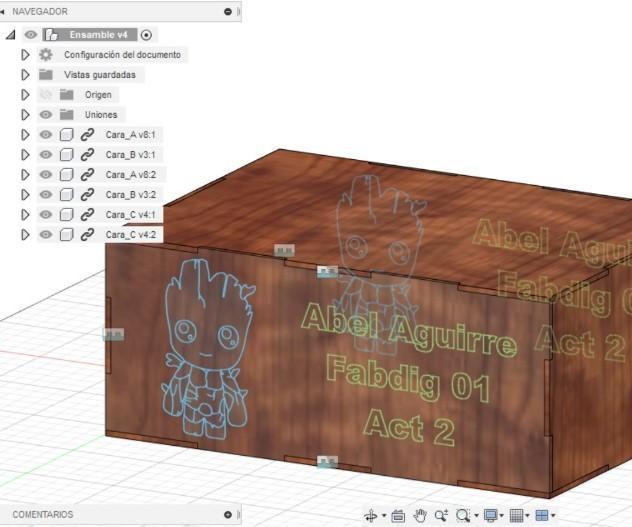Image resolution: width=632 pixels, height=527 pixels.
Task: Click the Cara_C v4:1 link chain icon
Action: point(87,215)
